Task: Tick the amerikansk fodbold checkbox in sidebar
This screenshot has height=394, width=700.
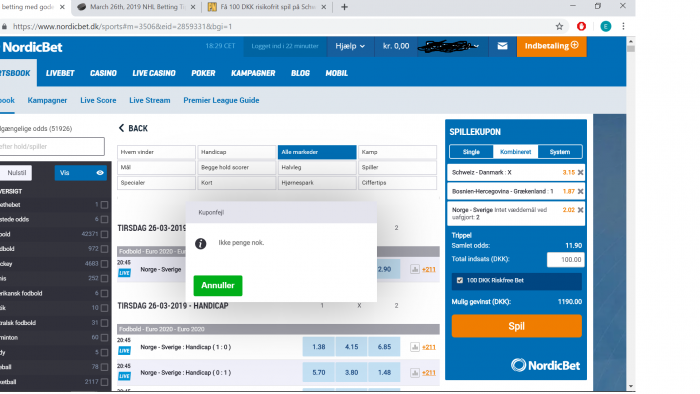Action: click(x=104, y=293)
